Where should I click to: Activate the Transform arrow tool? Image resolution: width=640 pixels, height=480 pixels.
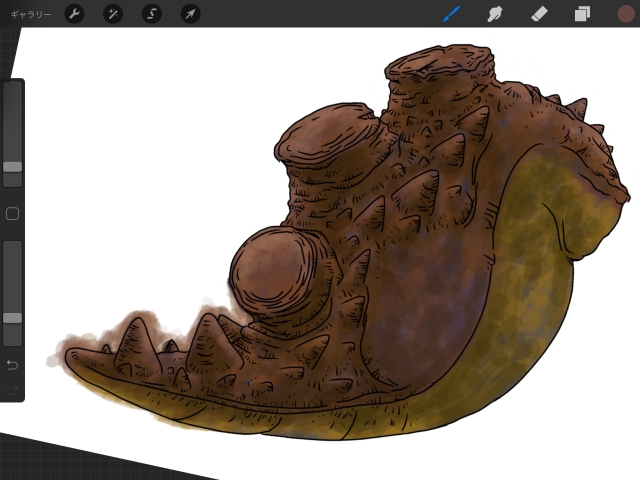click(190, 14)
